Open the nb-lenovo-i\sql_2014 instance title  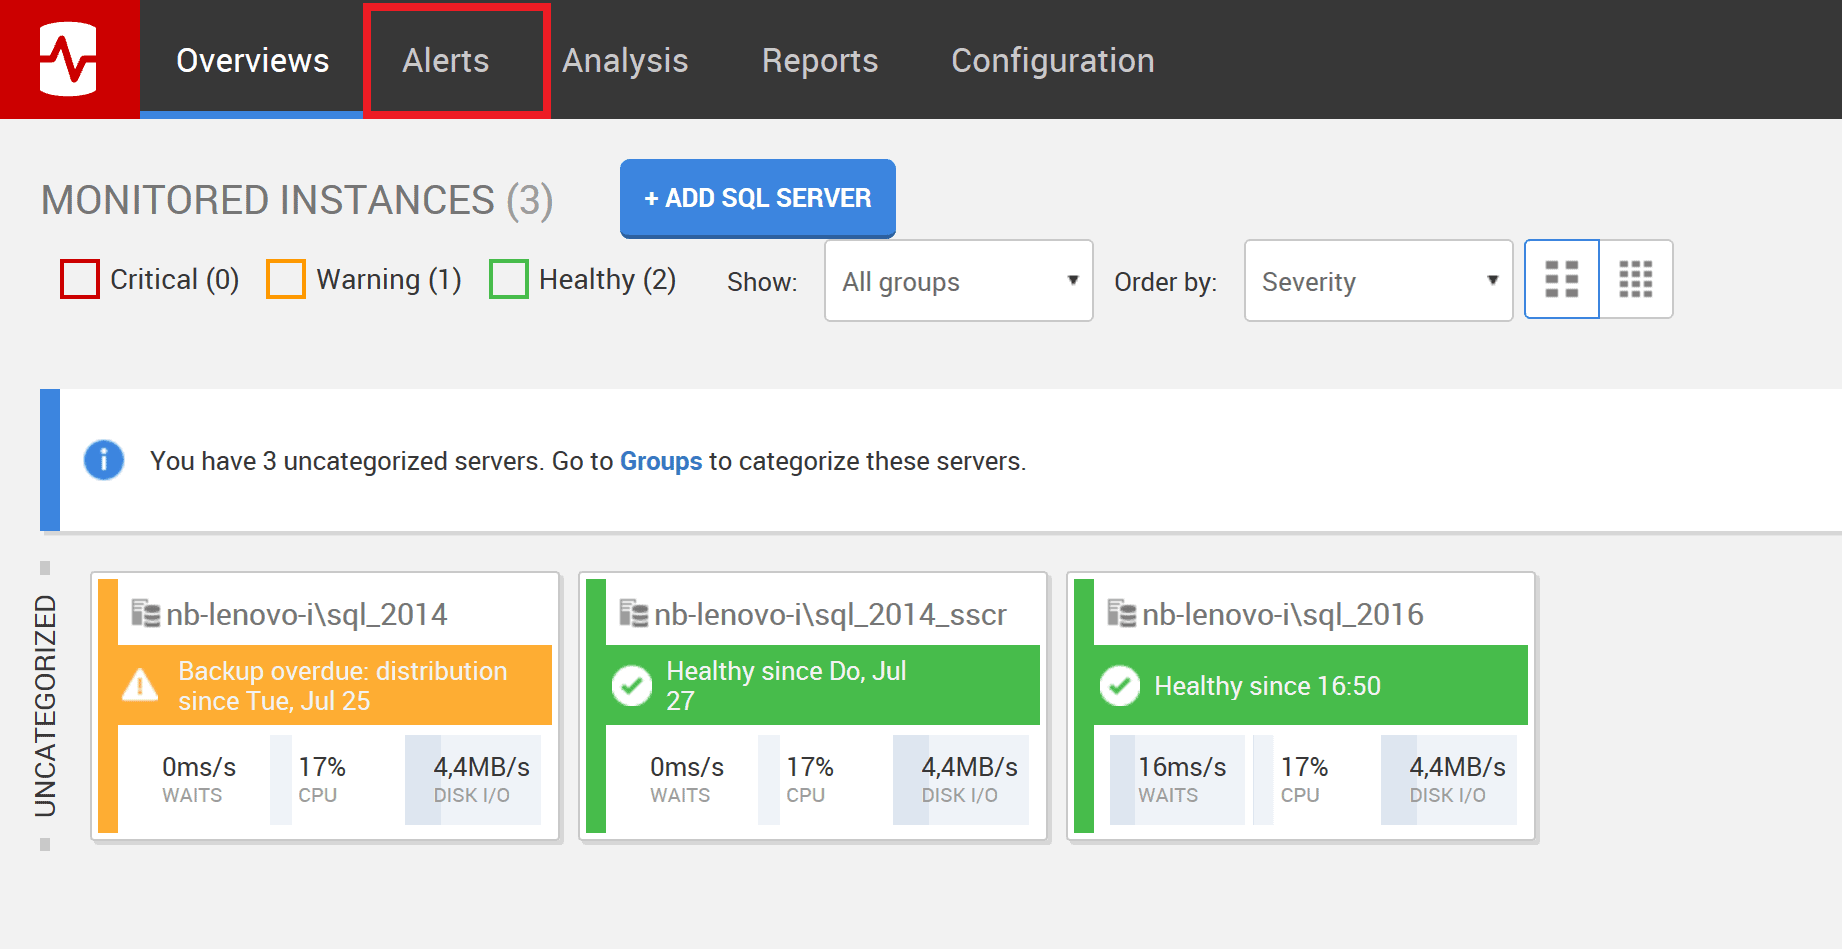tap(307, 614)
